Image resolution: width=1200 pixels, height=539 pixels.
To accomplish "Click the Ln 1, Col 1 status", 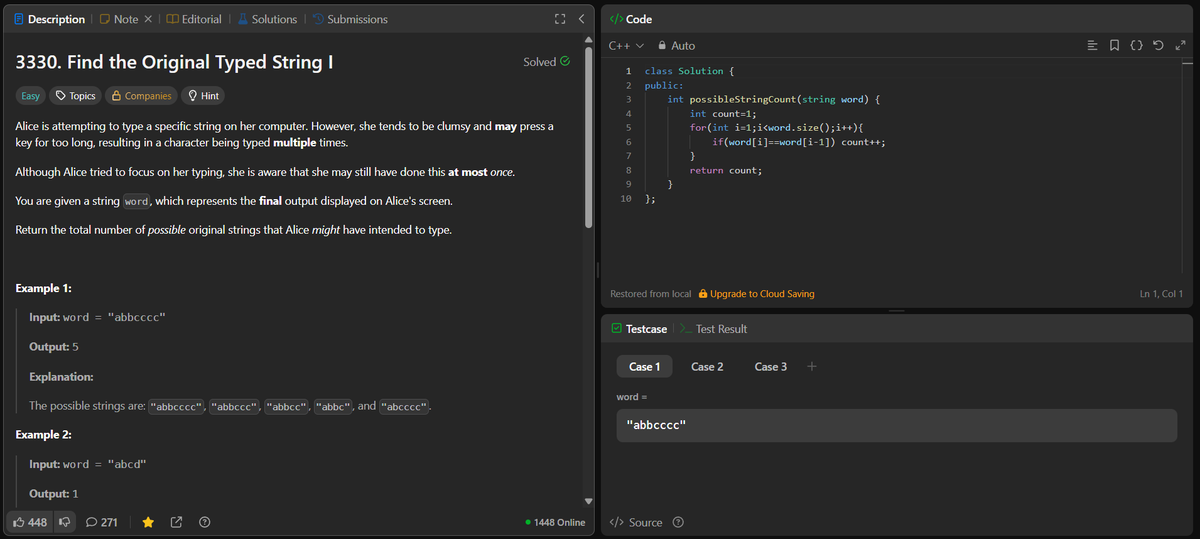I will (1161, 294).
